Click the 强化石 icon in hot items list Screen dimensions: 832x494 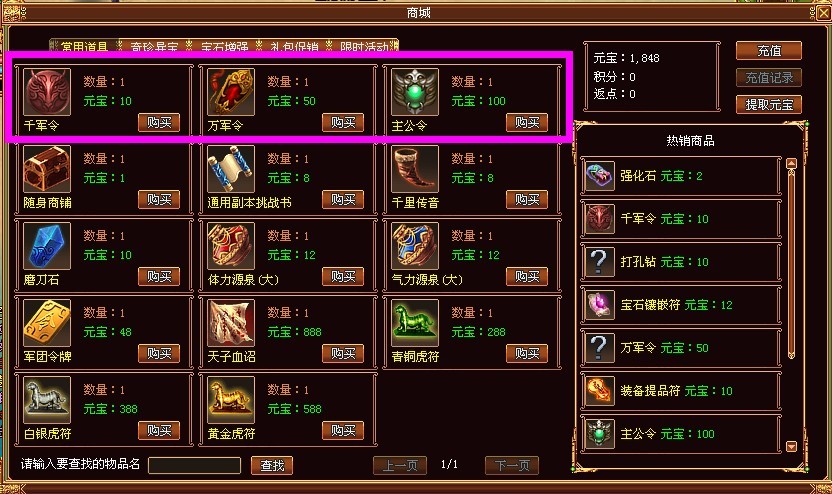tap(600, 176)
